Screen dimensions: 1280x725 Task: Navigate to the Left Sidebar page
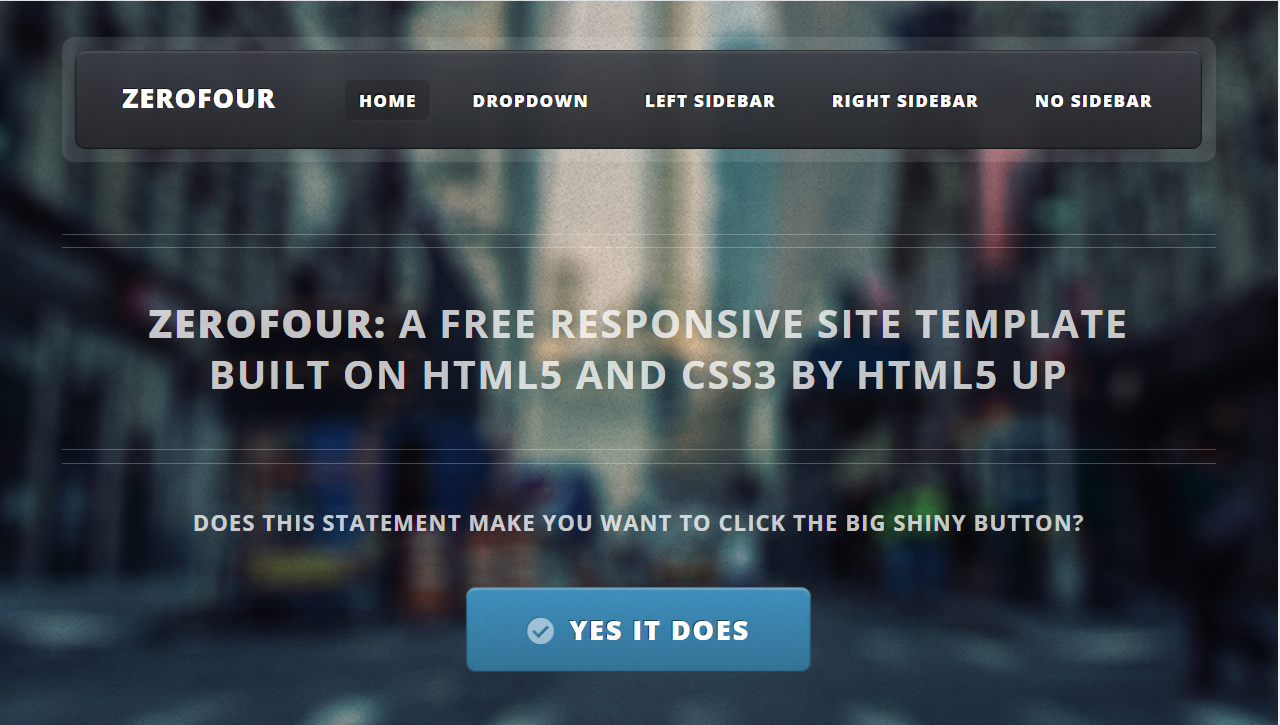[x=710, y=101]
